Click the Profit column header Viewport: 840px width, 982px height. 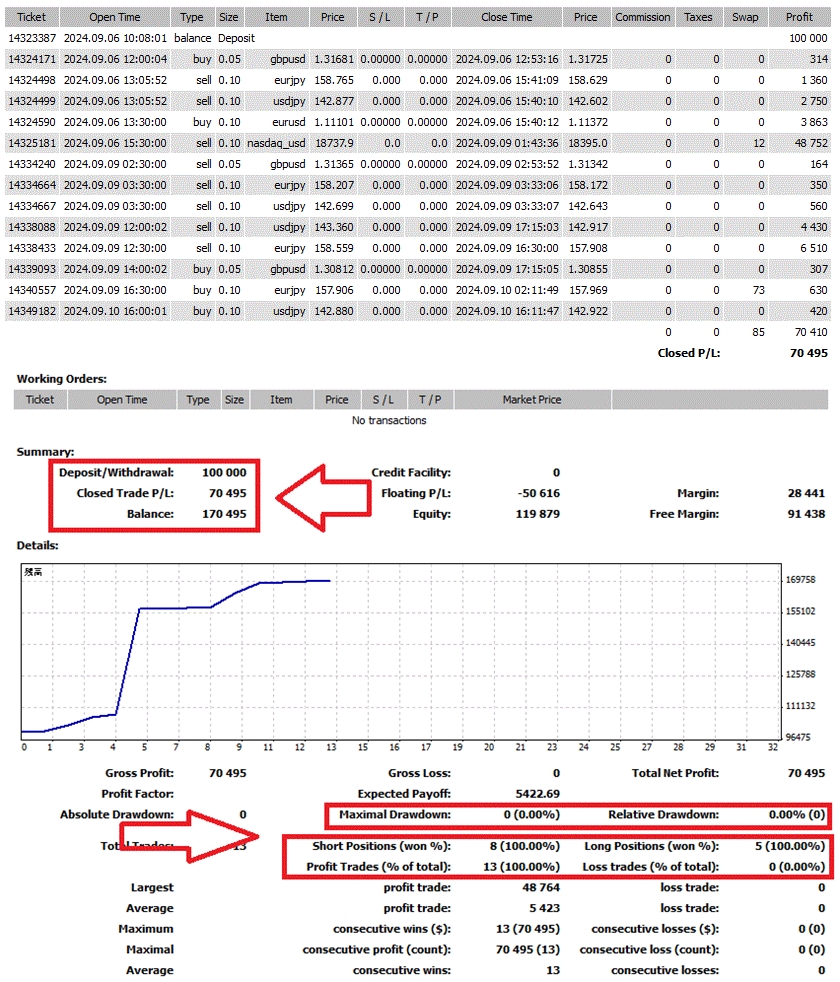[799, 17]
